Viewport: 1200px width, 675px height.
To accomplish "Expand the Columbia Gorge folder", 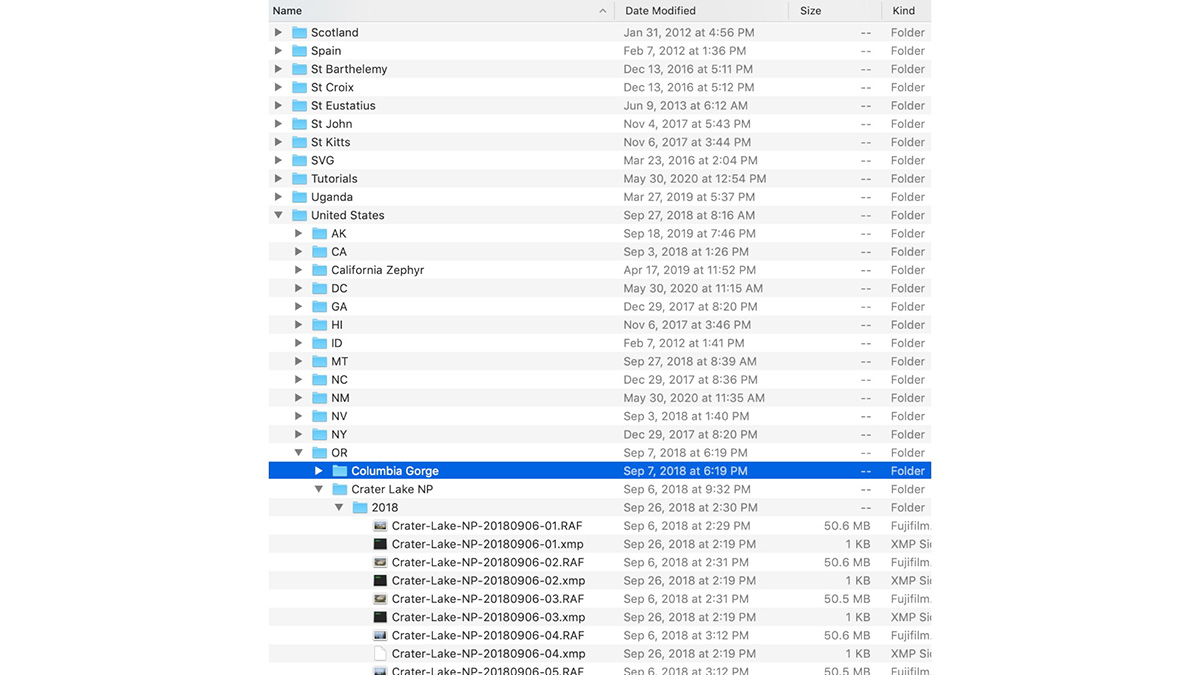I will click(x=319, y=471).
